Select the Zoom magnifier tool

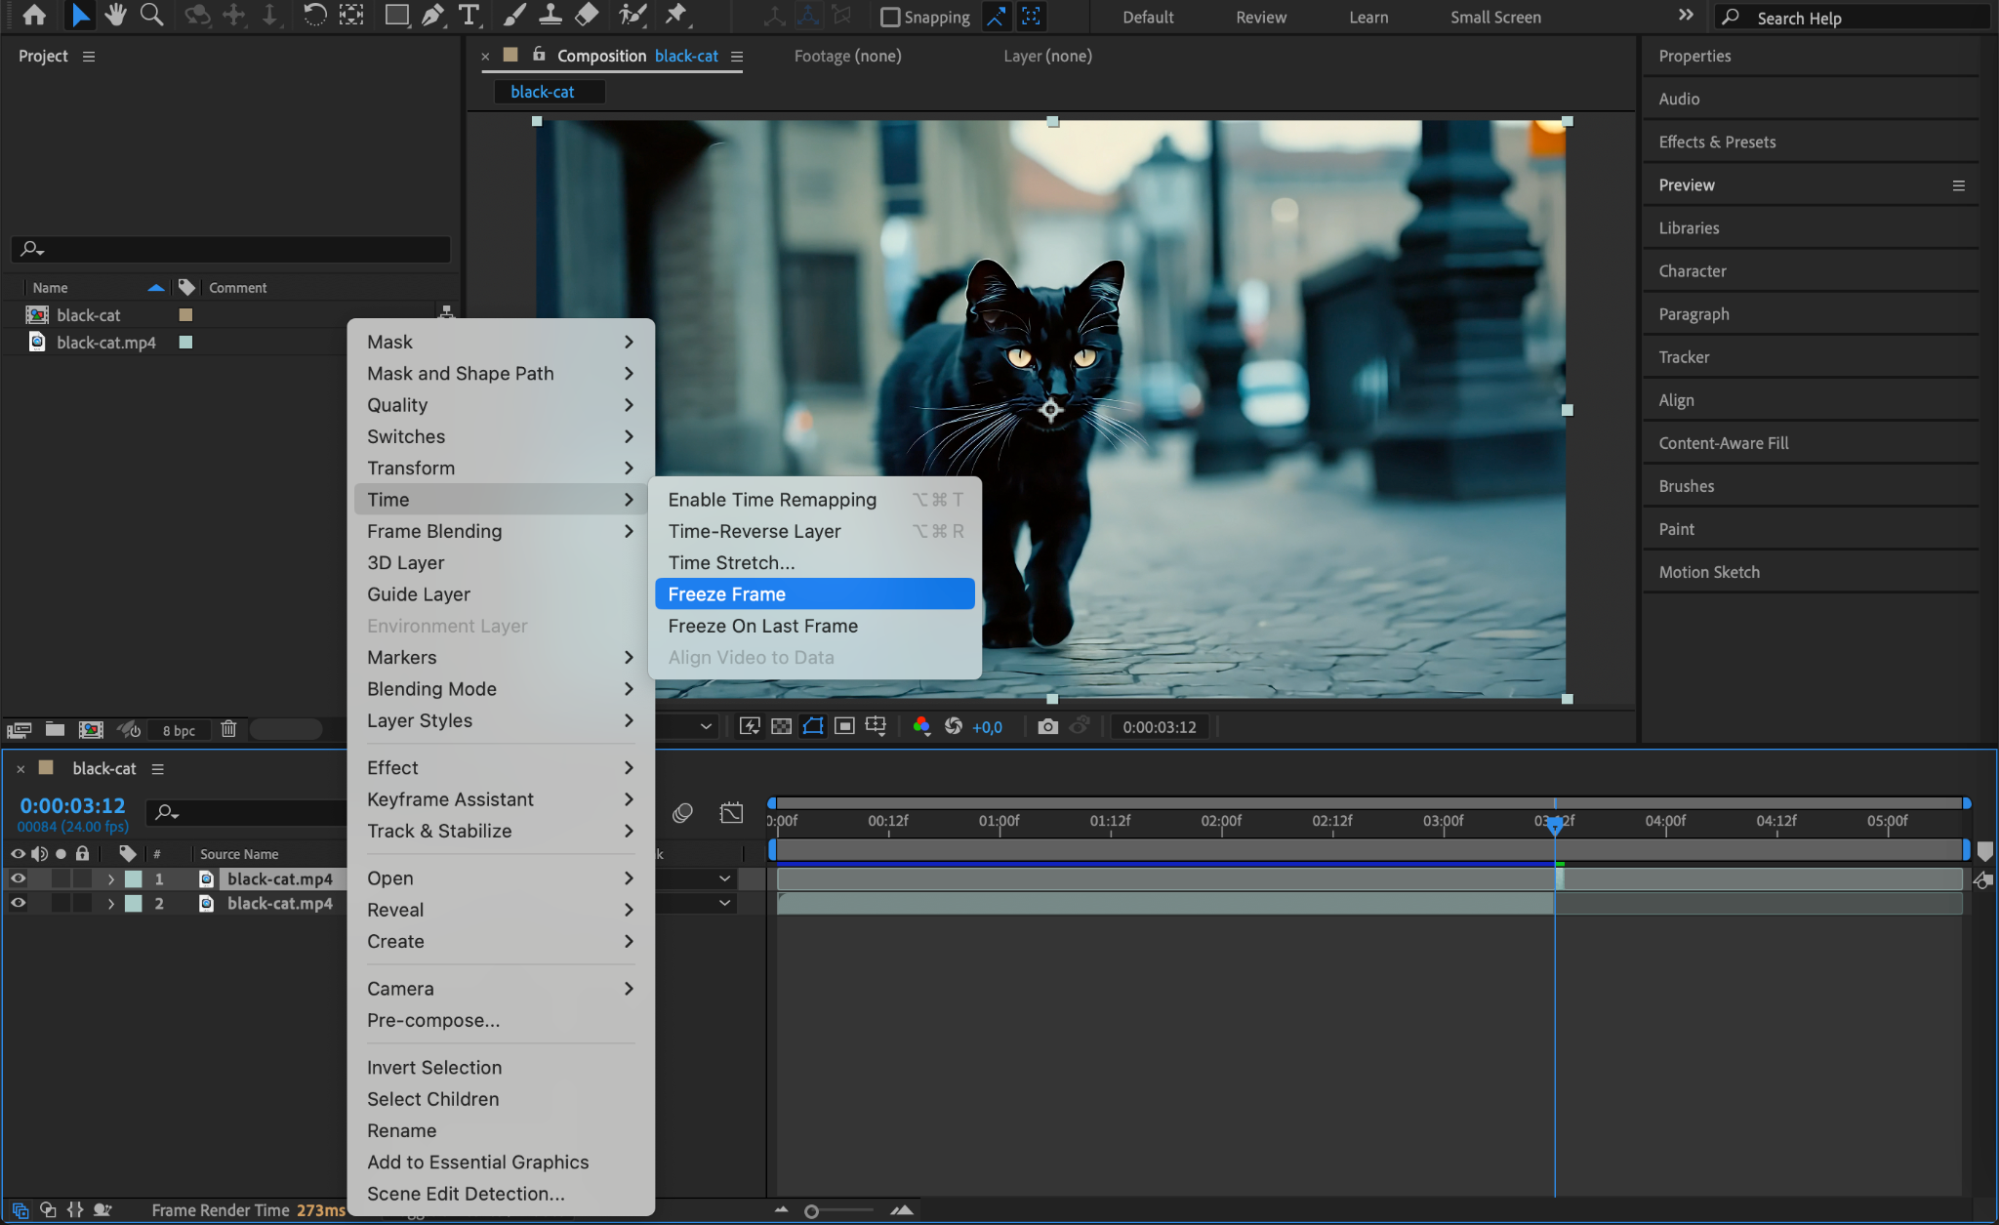pyautogui.click(x=152, y=15)
